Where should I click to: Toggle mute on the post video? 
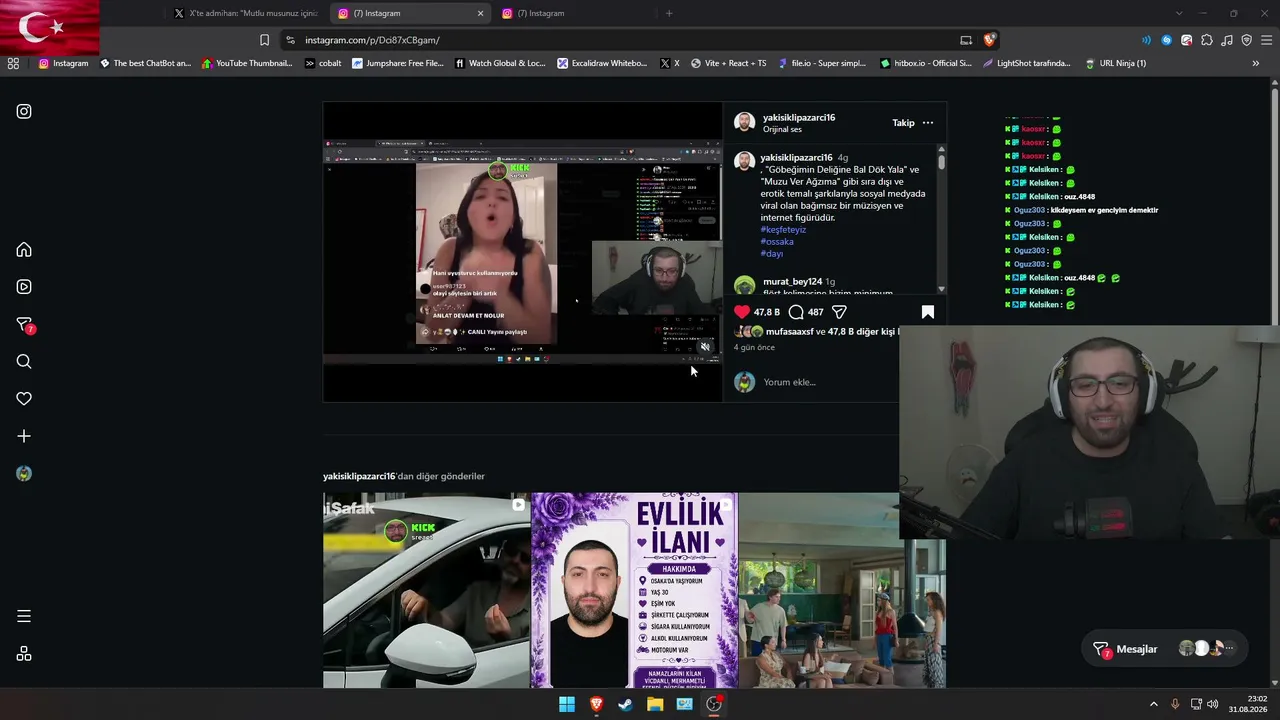pos(705,347)
